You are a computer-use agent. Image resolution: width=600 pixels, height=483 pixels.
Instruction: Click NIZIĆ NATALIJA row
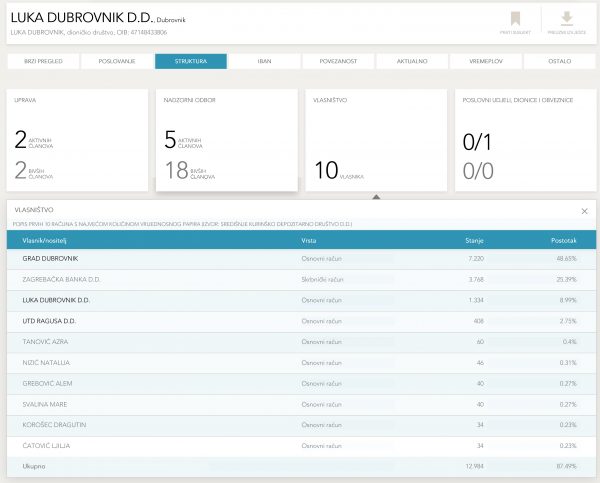302,362
